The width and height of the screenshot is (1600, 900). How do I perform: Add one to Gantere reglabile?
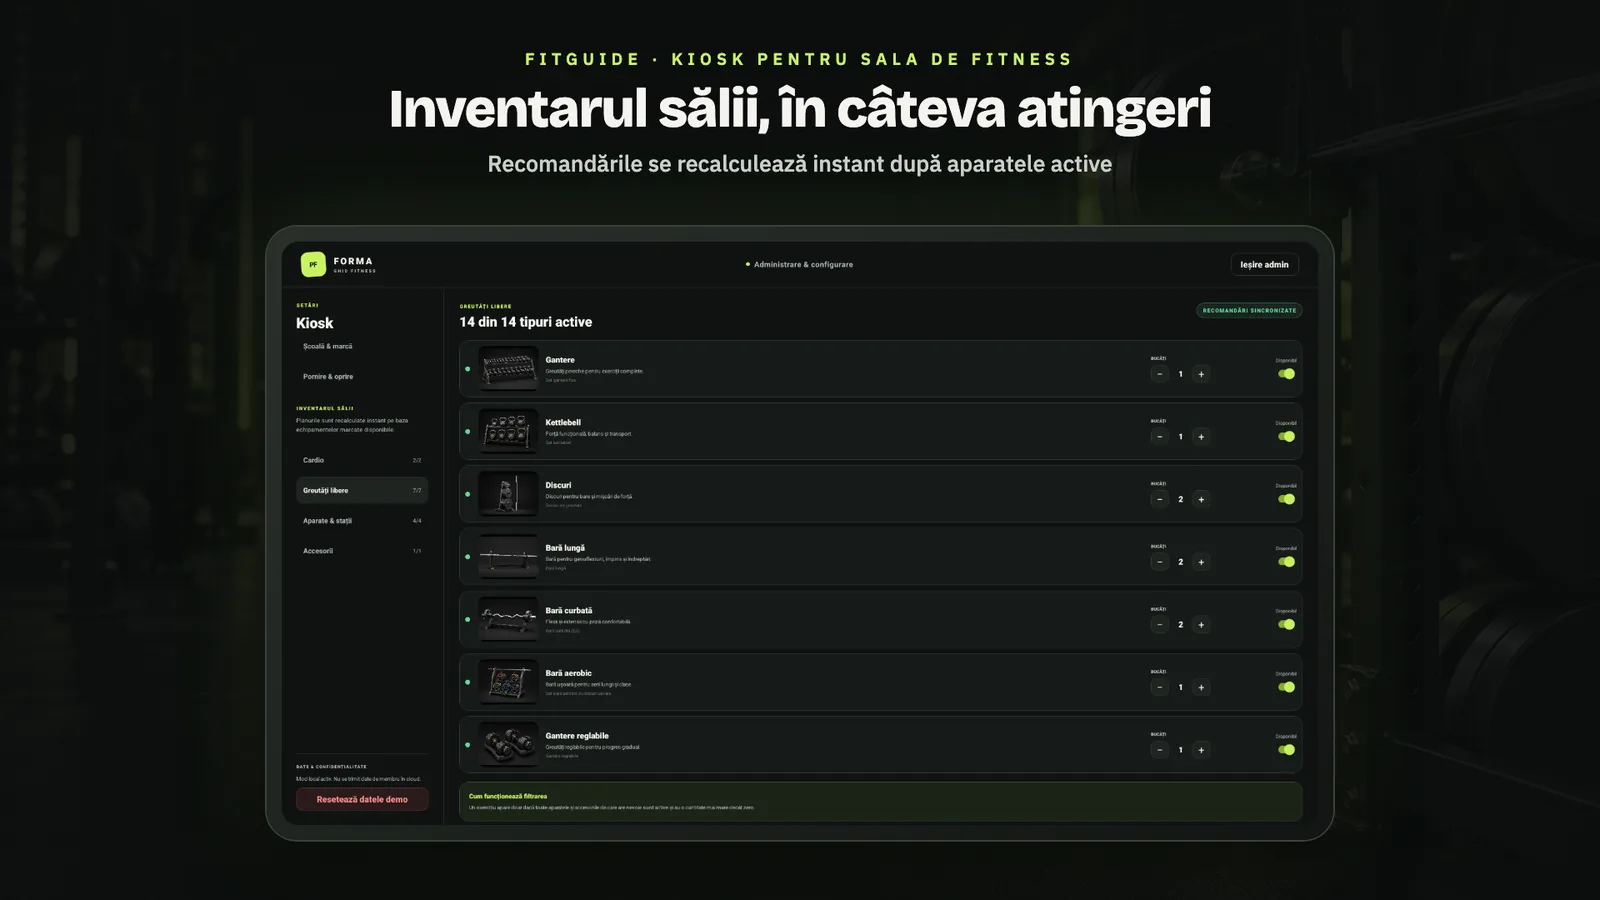(1201, 750)
